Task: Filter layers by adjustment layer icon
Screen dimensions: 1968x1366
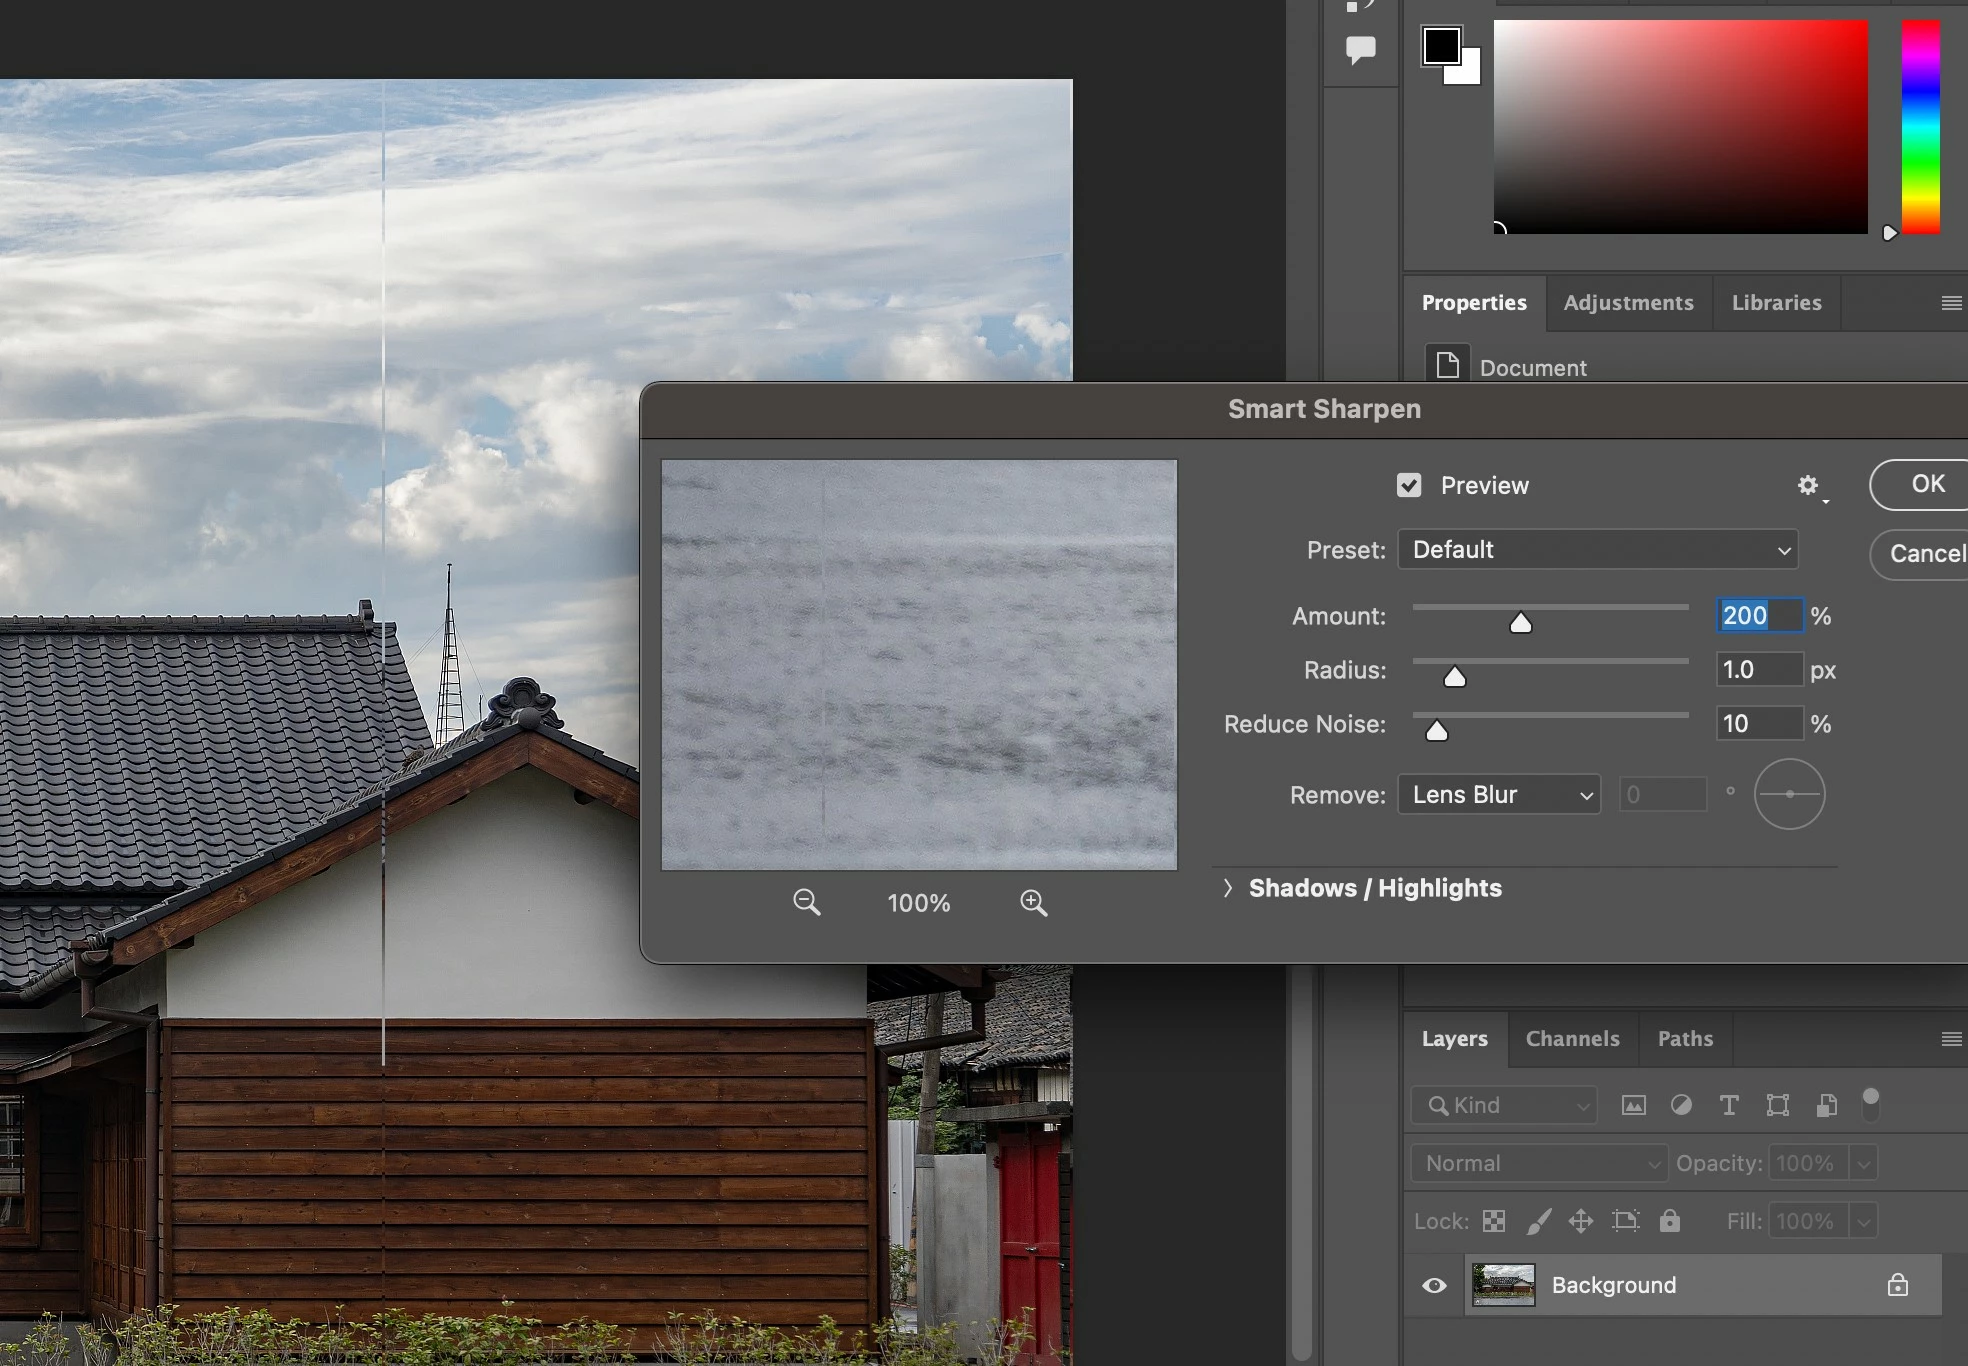Action: 1681,1105
